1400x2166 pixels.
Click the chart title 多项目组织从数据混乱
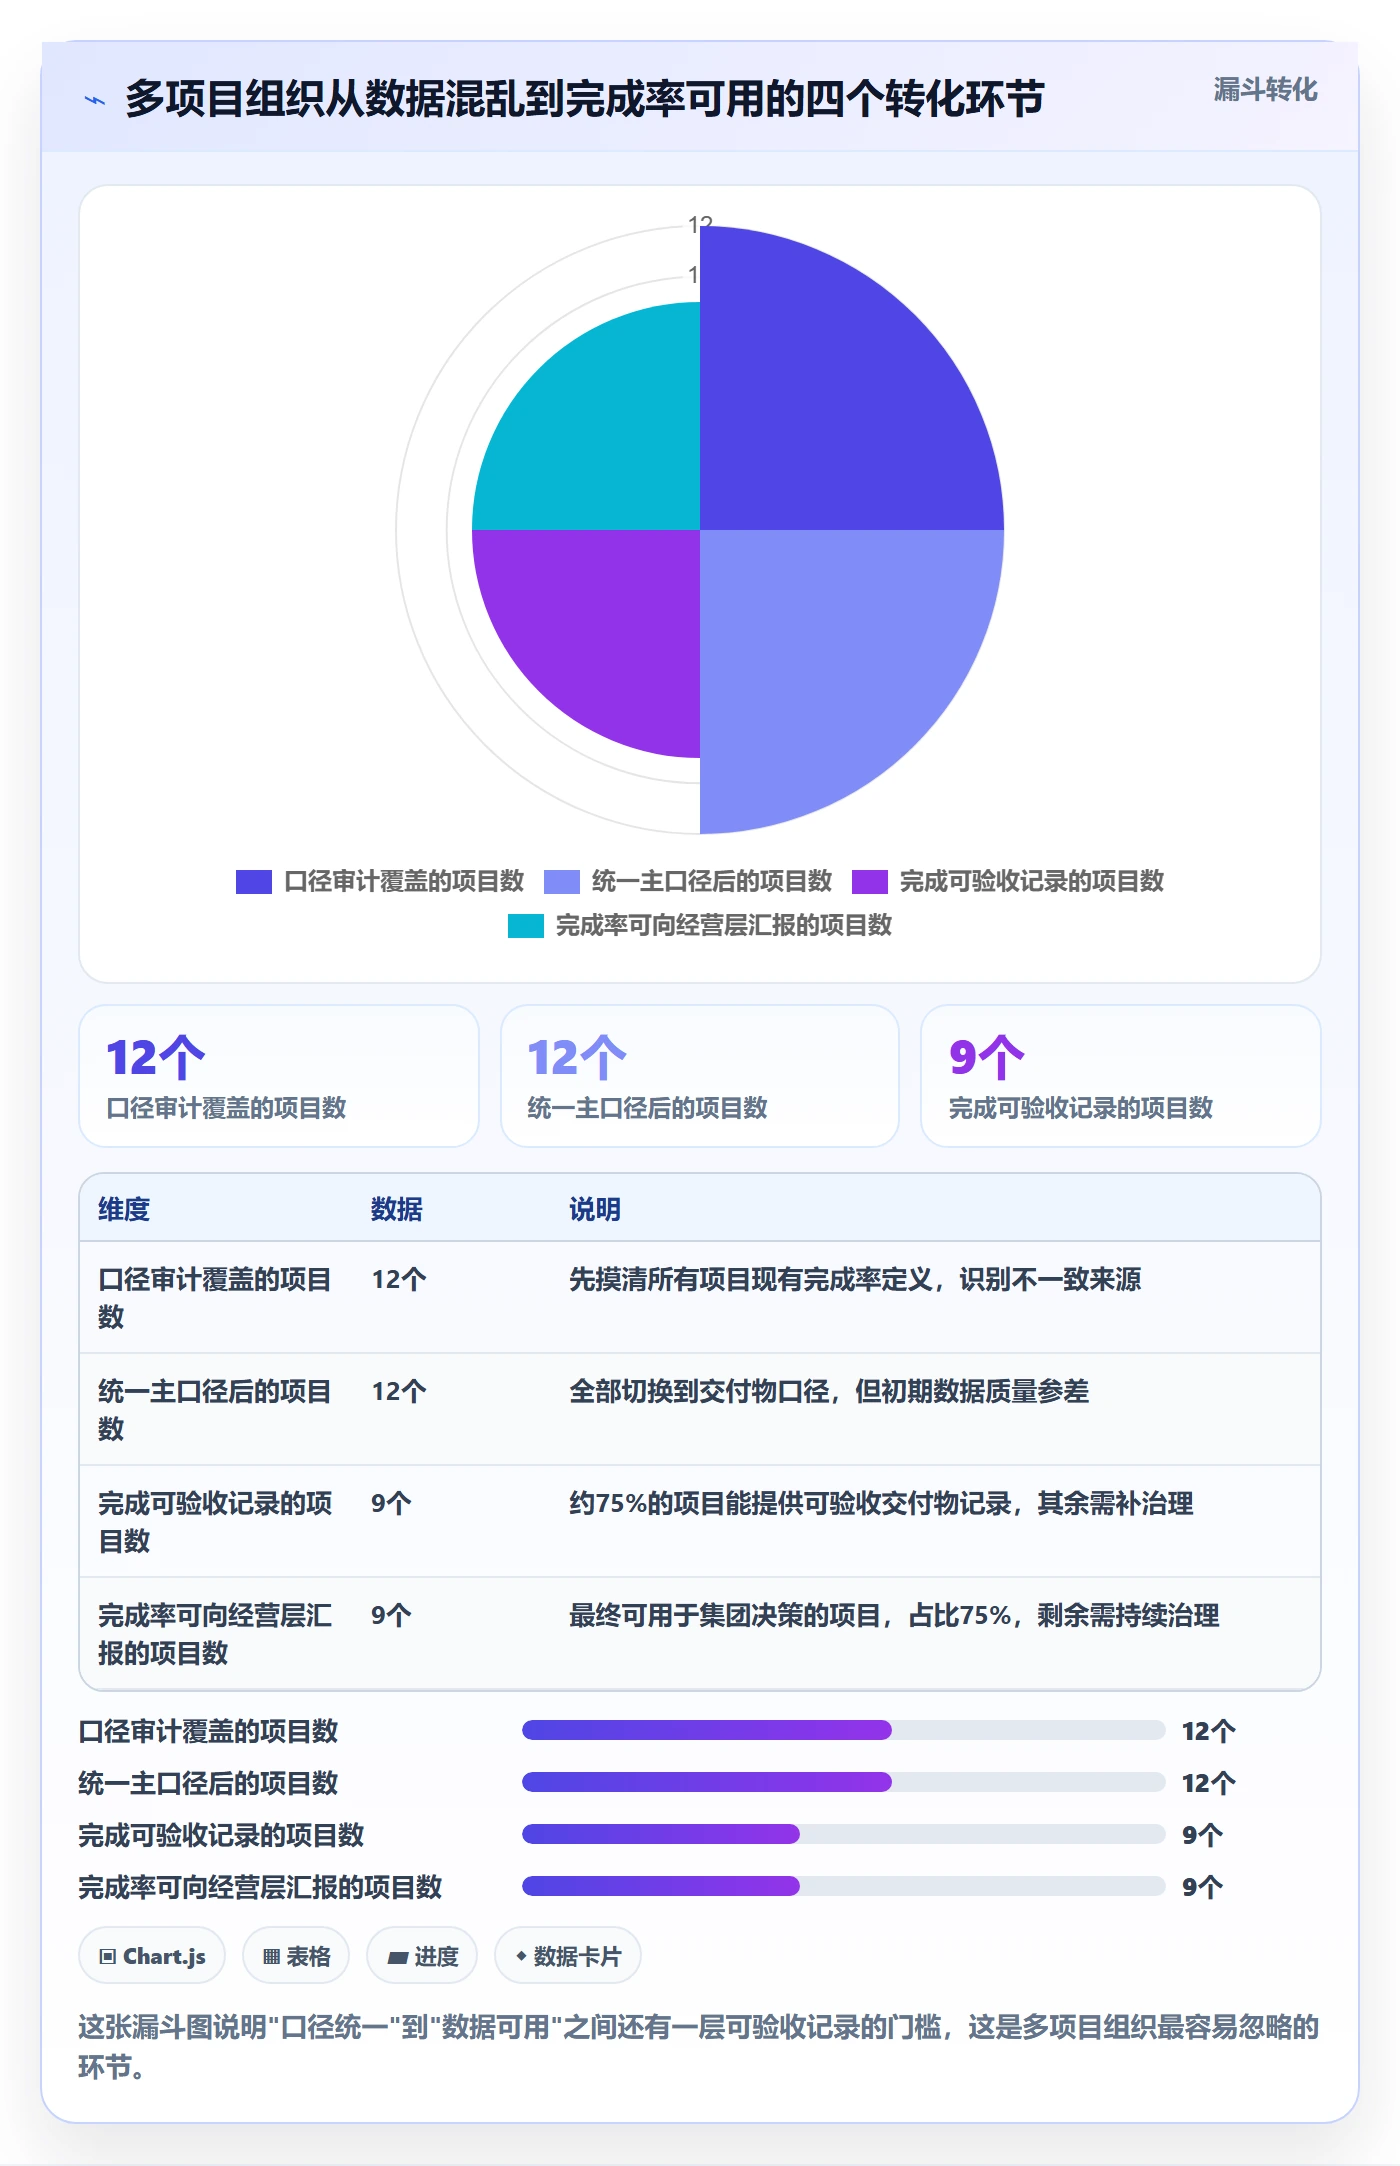(x=585, y=99)
